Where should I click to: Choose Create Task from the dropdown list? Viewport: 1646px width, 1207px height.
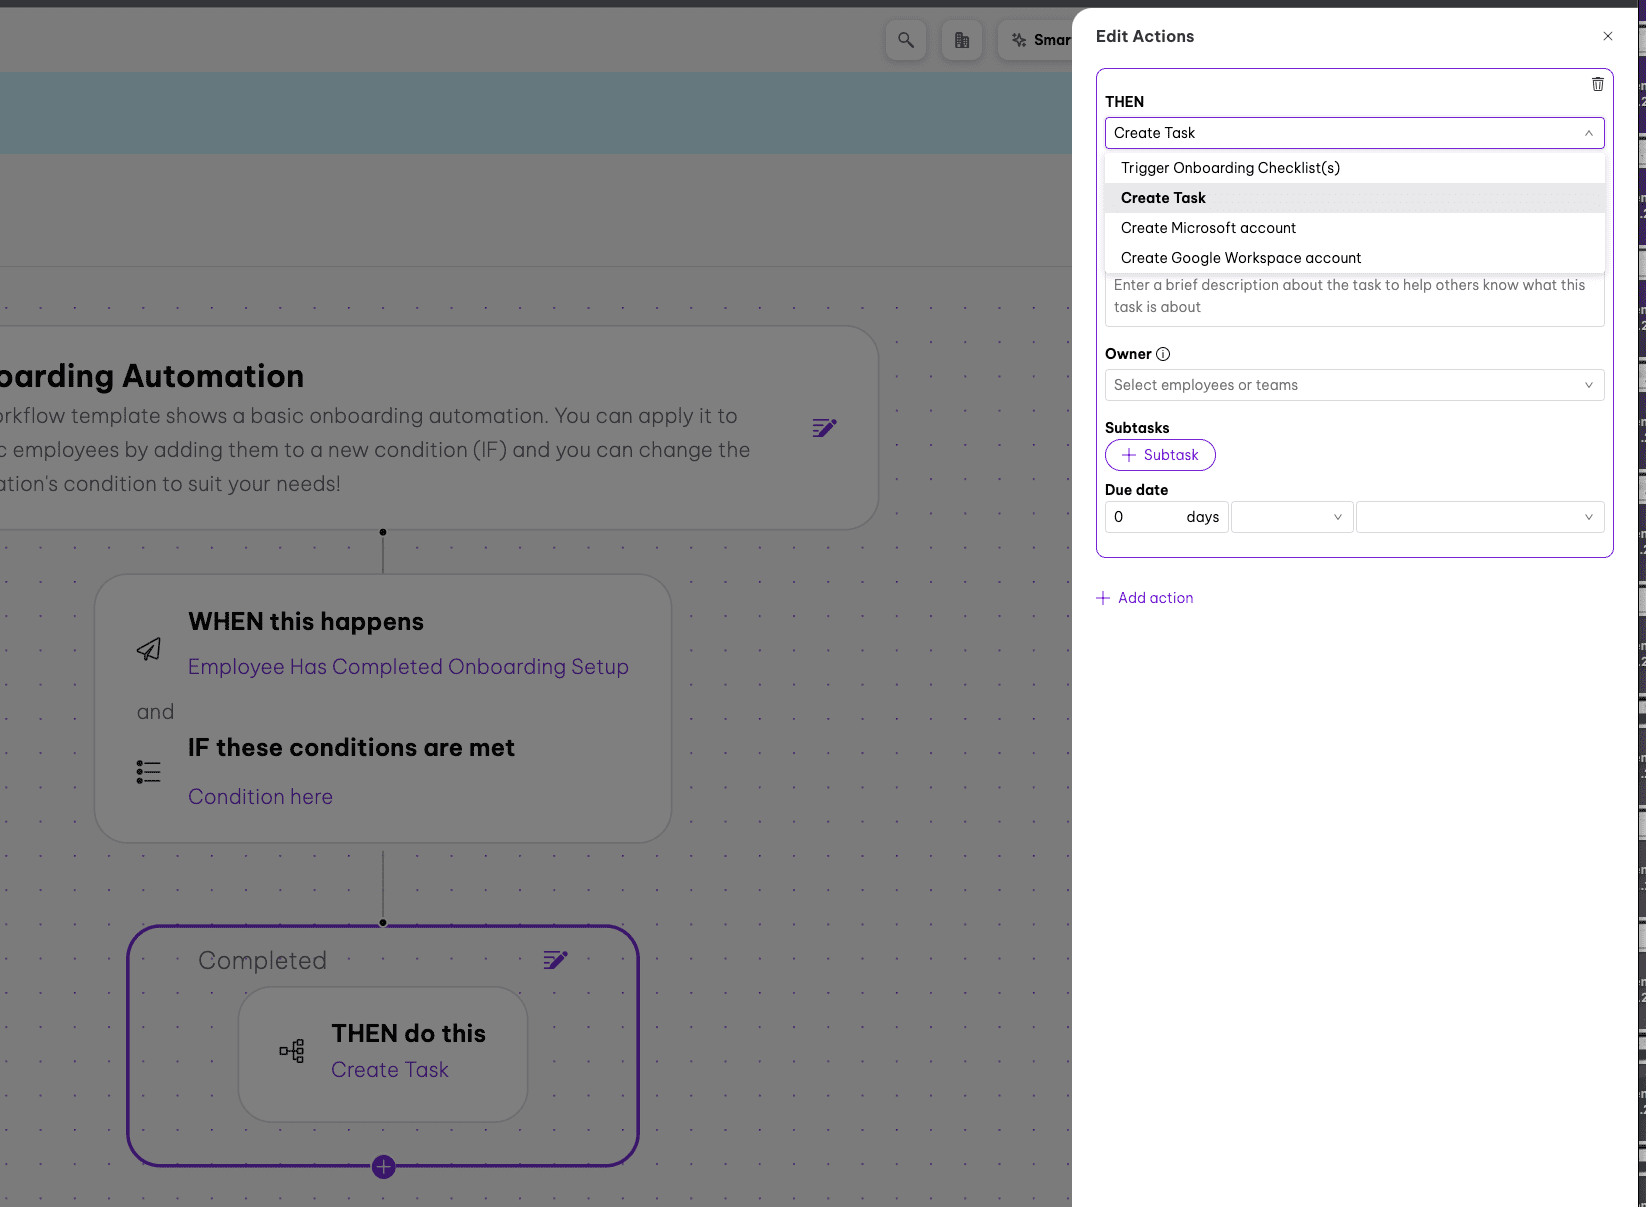(x=1355, y=198)
